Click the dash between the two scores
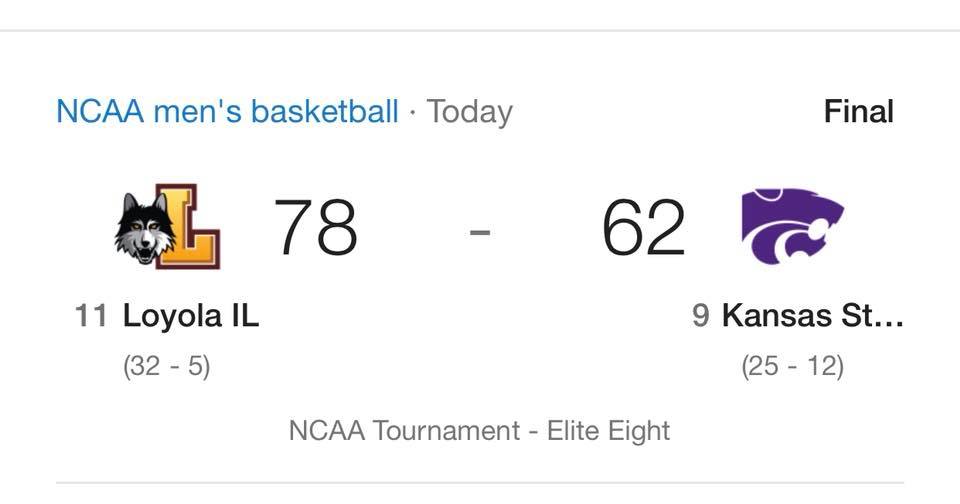The height and width of the screenshot is (504, 960). (x=480, y=230)
